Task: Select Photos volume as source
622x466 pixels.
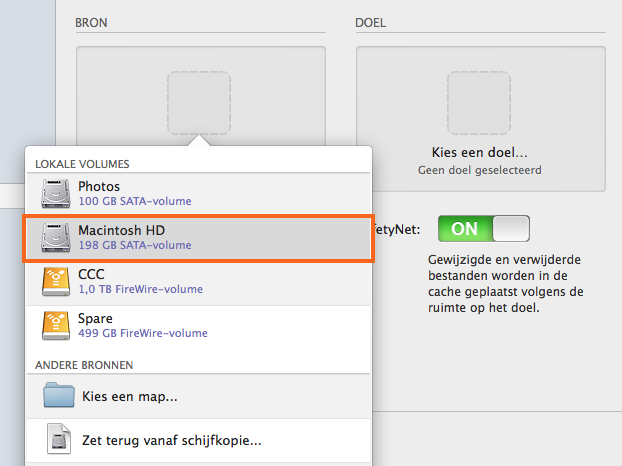Action: pyautogui.click(x=198, y=194)
